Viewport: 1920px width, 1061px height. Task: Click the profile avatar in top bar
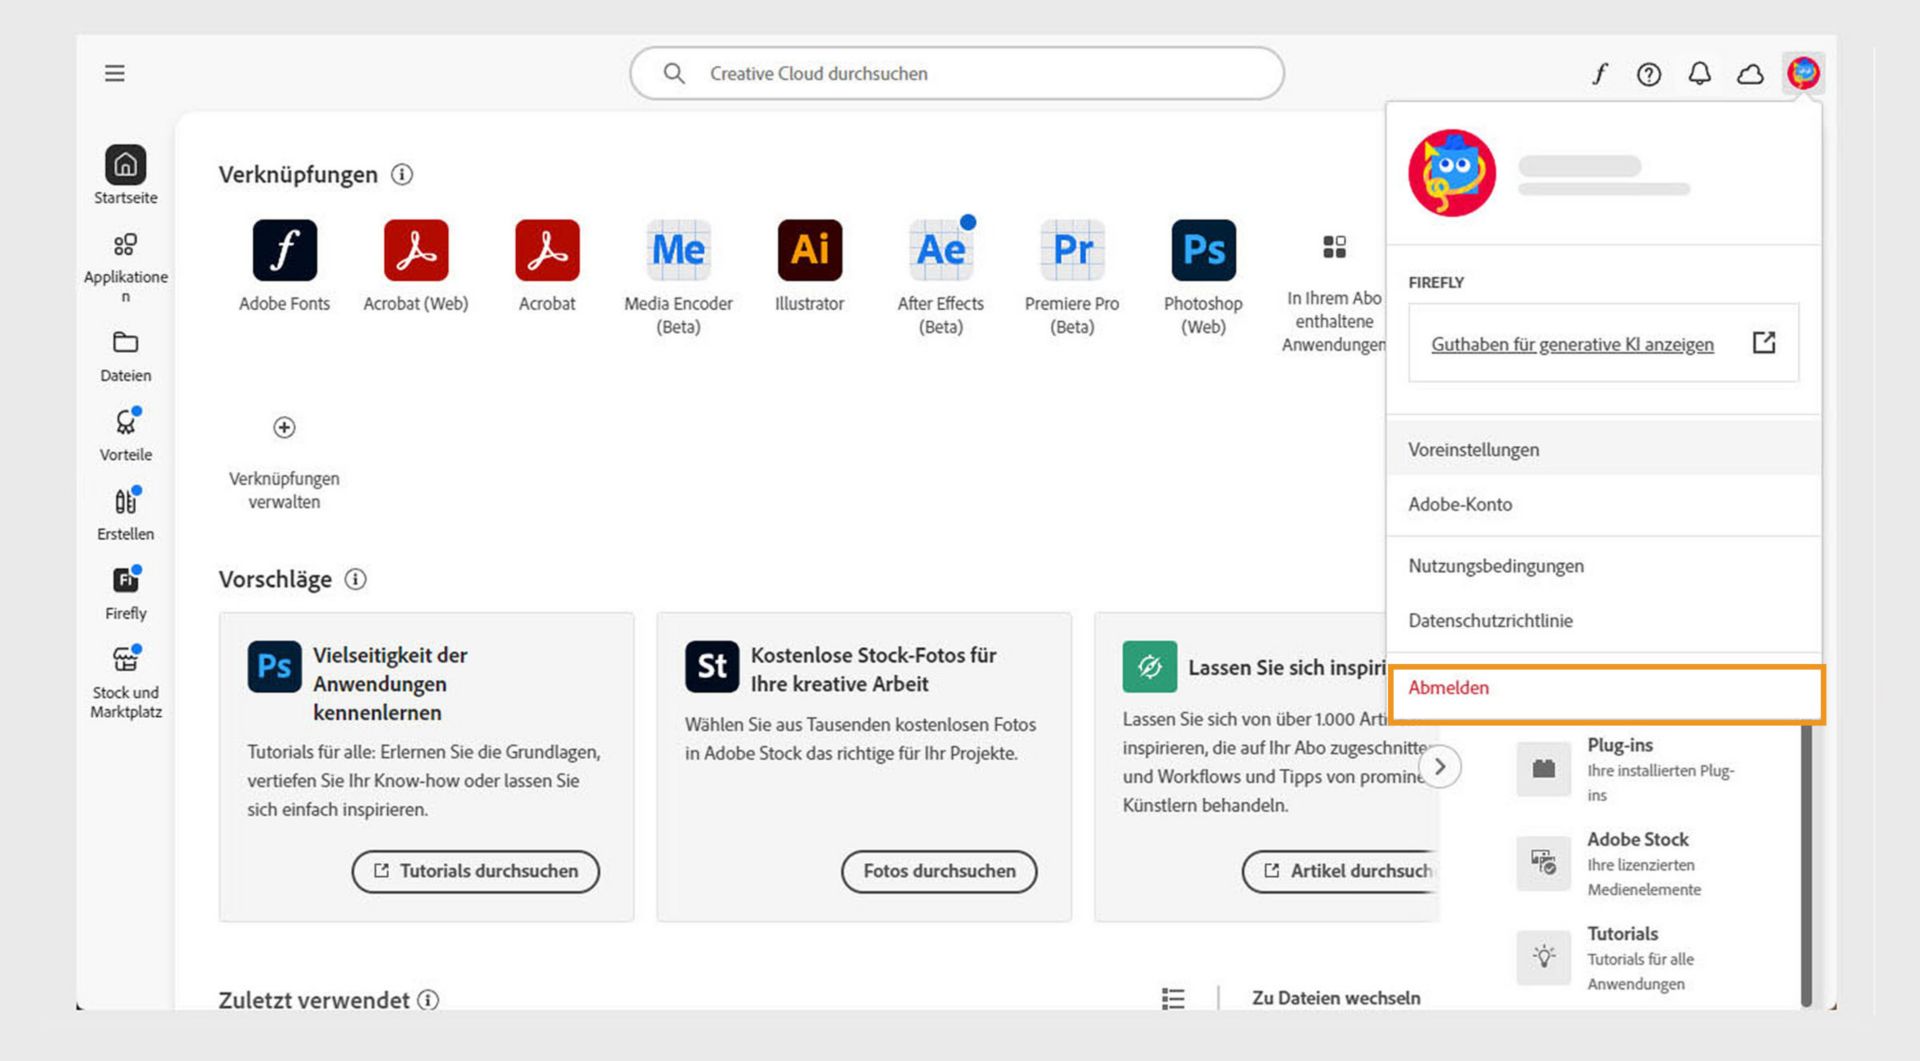(1804, 73)
